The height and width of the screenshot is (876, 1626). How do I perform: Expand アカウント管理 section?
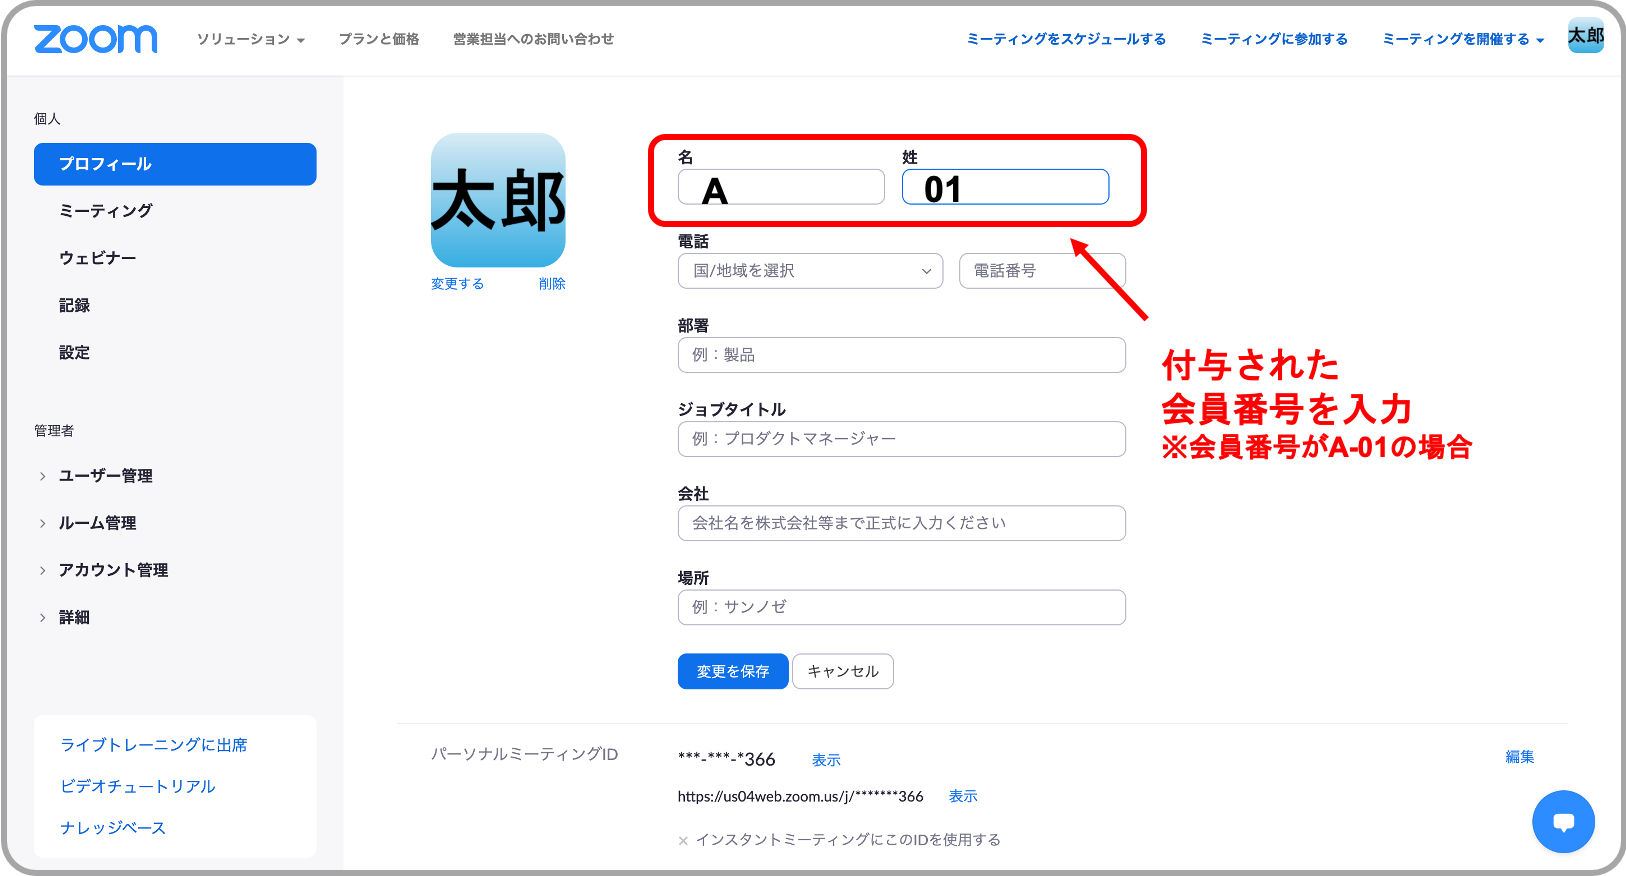(x=113, y=570)
